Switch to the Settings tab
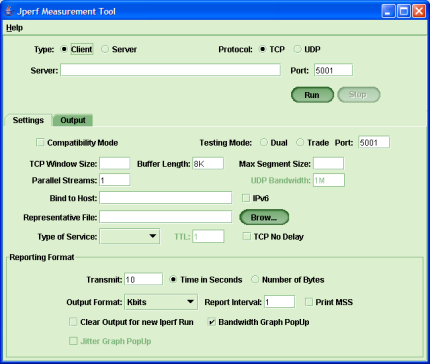This screenshot has width=430, height=364. click(x=28, y=120)
